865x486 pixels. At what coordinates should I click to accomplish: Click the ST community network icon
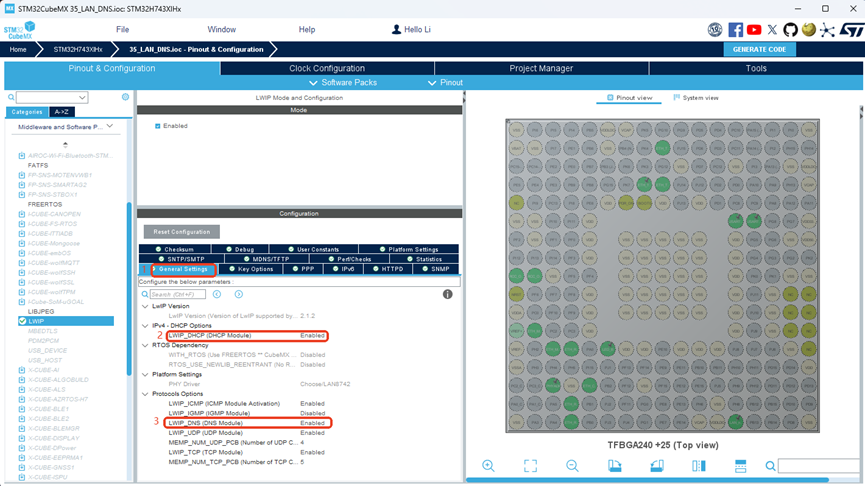(x=827, y=30)
